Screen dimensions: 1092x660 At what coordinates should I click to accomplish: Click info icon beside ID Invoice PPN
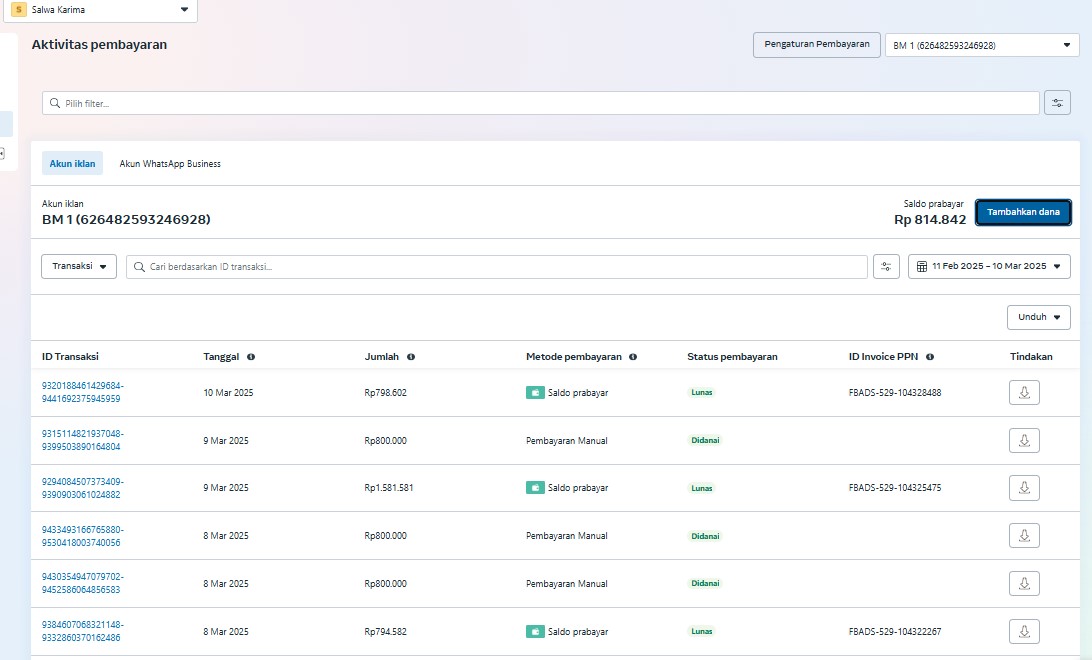[930, 357]
